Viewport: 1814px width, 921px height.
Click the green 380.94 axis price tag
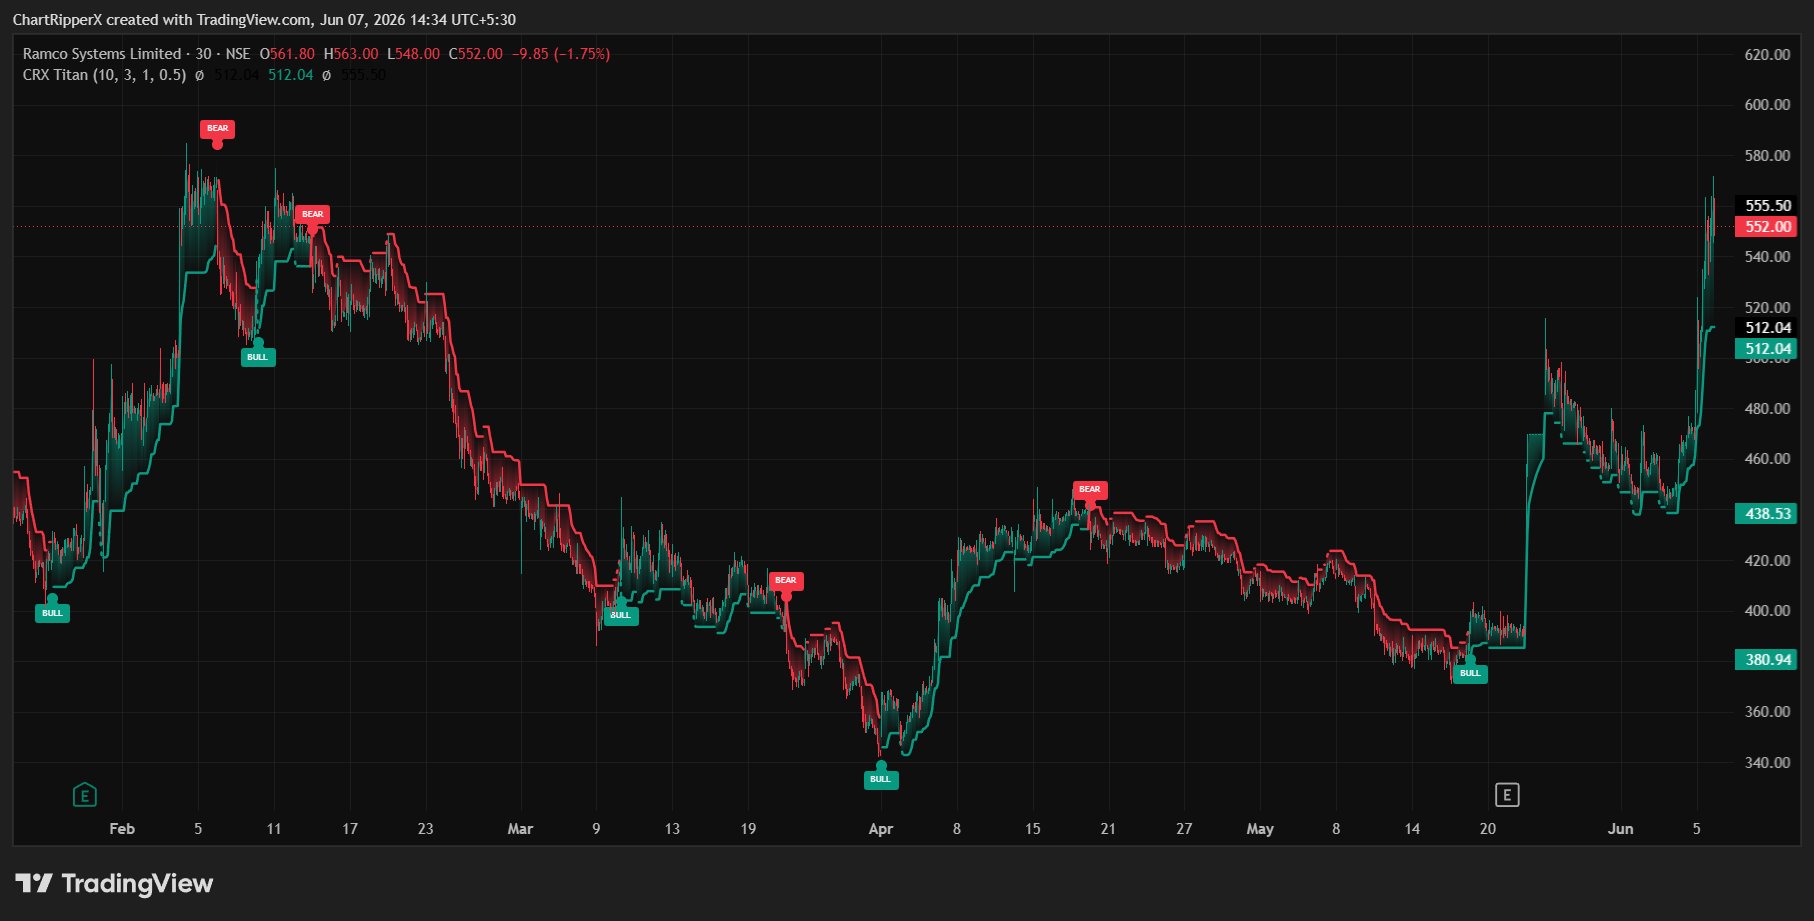pyautogui.click(x=1766, y=660)
